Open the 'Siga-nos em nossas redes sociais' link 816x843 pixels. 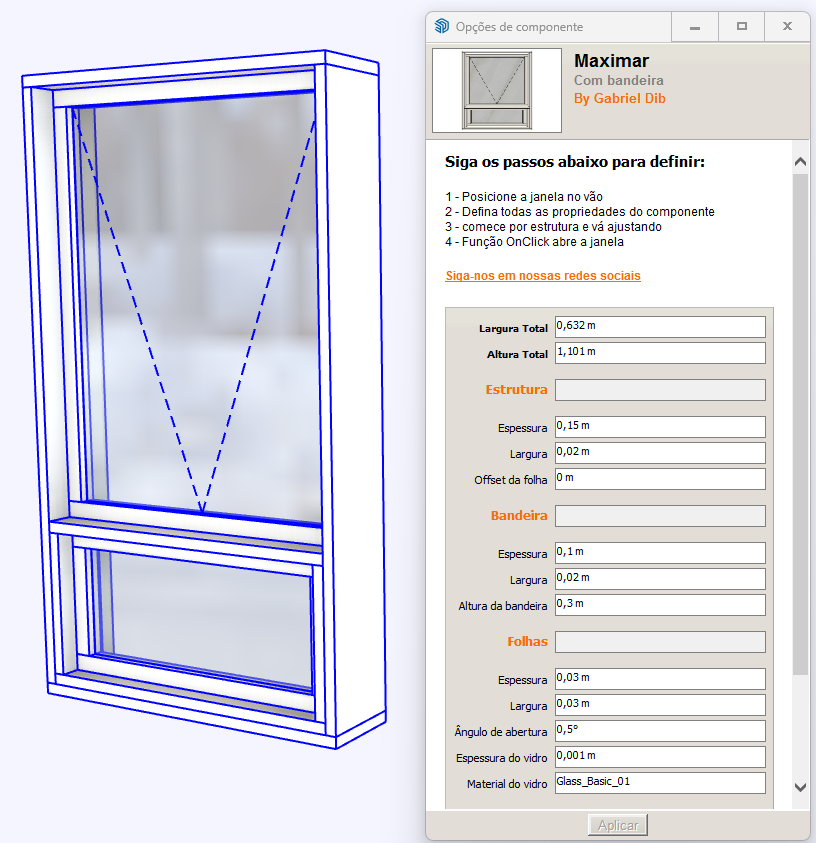click(x=542, y=275)
